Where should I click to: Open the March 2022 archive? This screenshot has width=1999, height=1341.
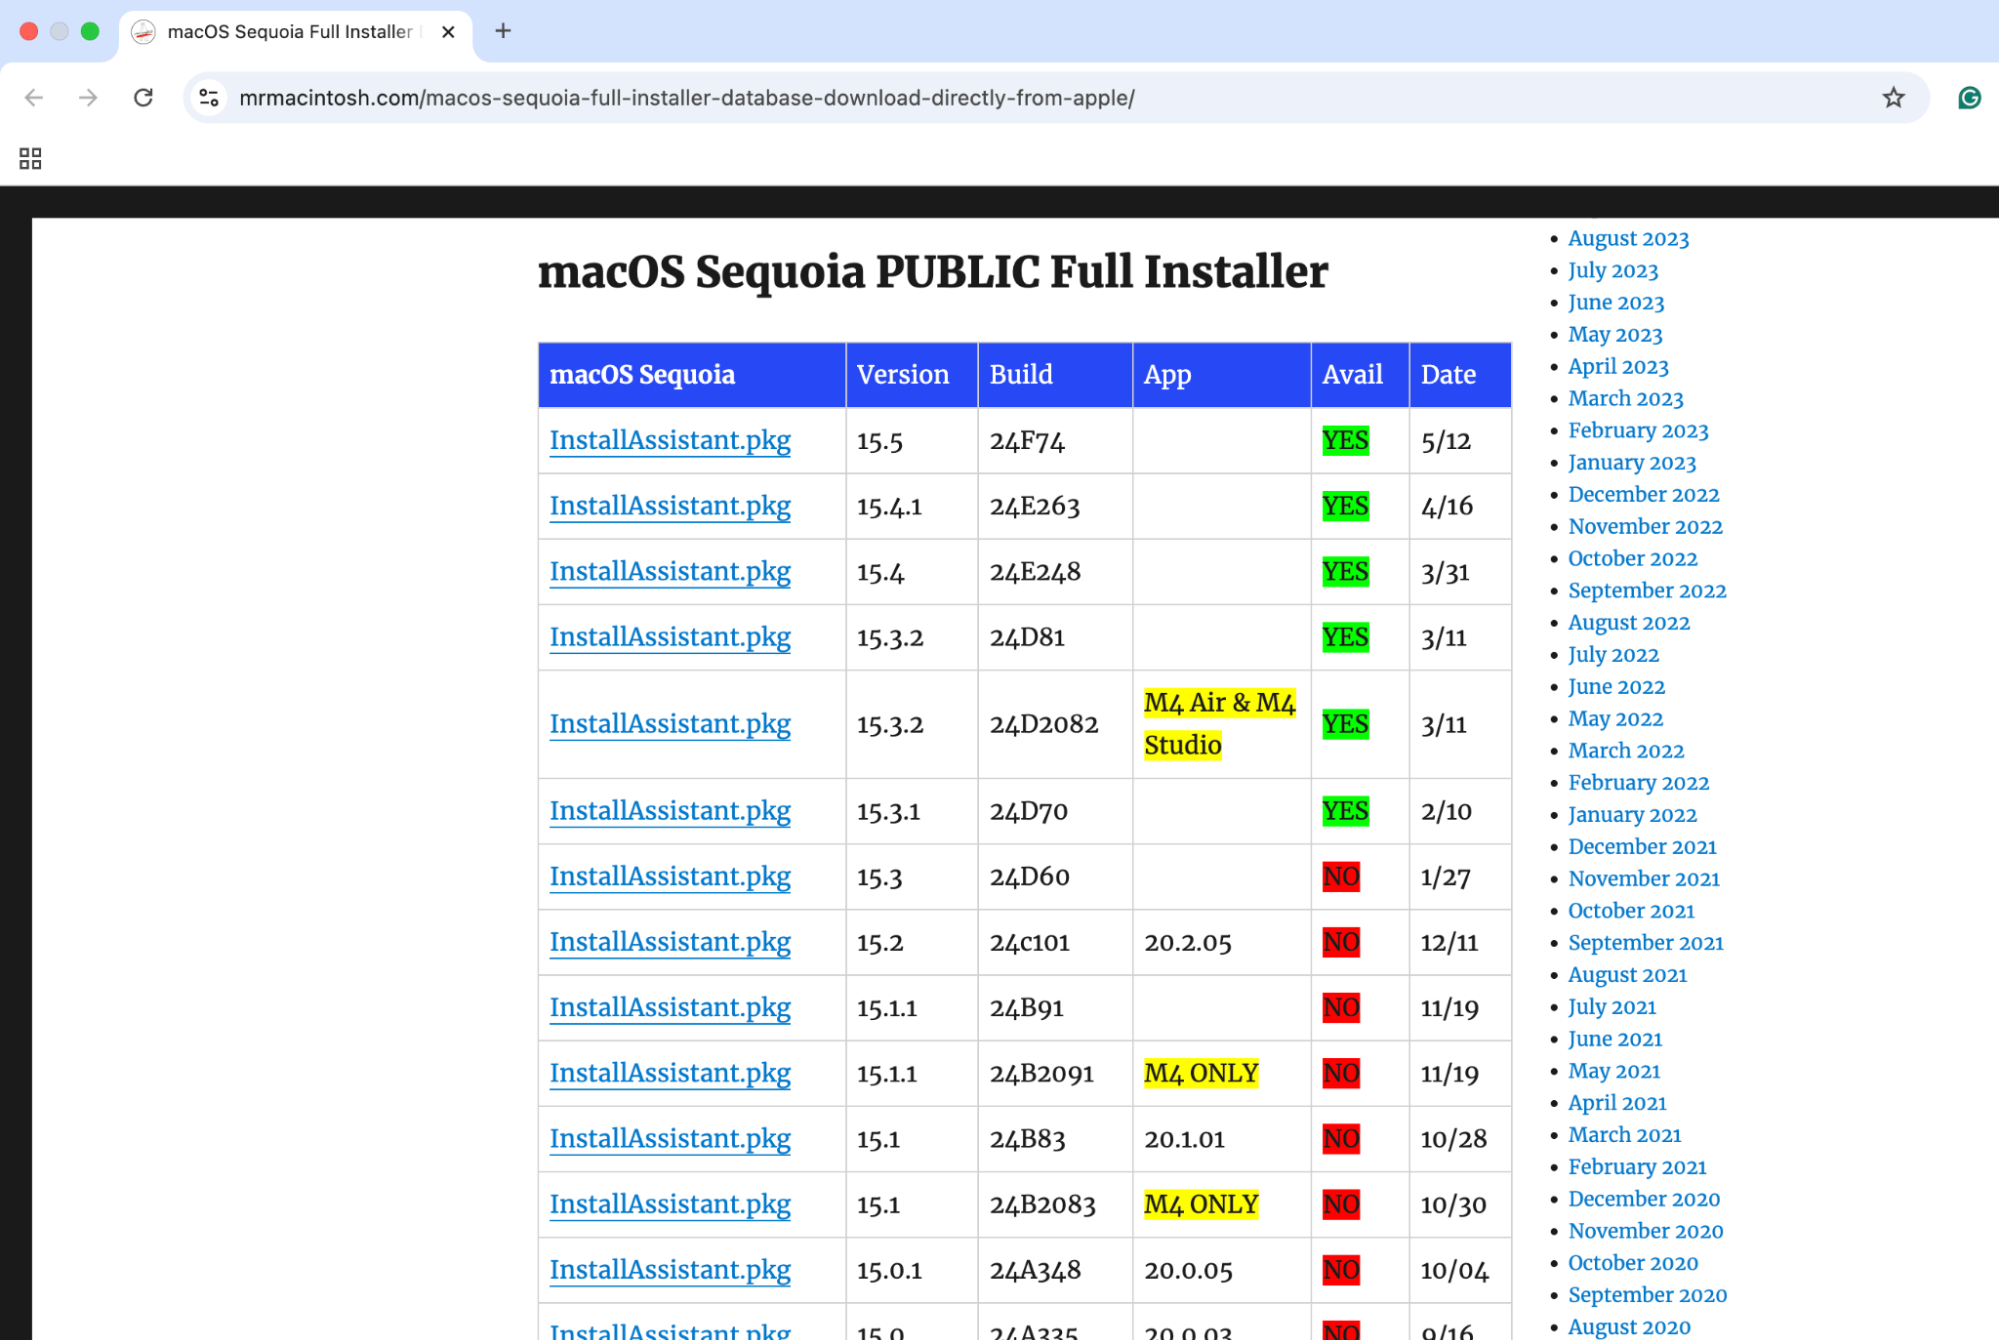pos(1625,750)
